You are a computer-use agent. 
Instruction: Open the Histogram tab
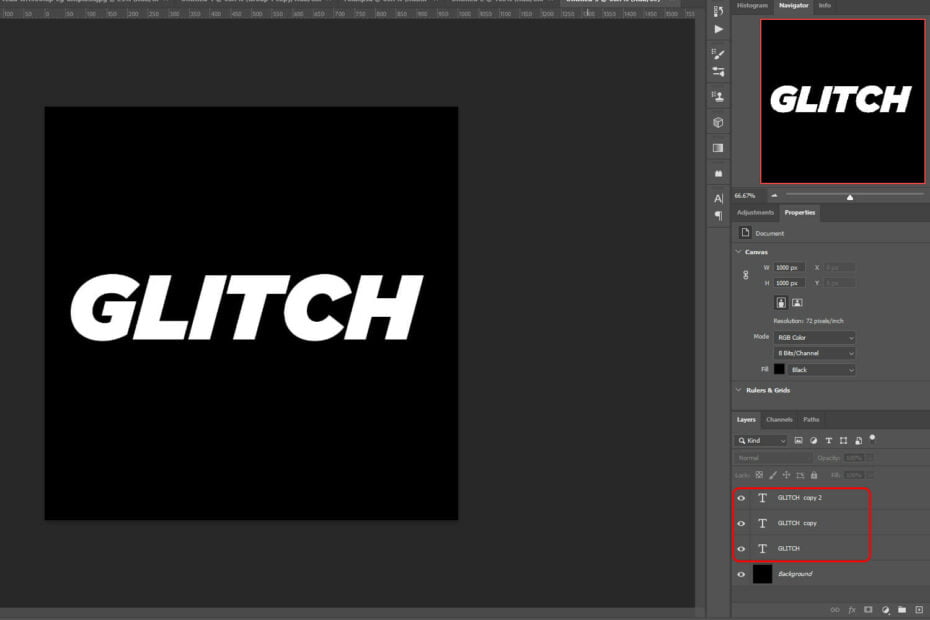(752, 5)
